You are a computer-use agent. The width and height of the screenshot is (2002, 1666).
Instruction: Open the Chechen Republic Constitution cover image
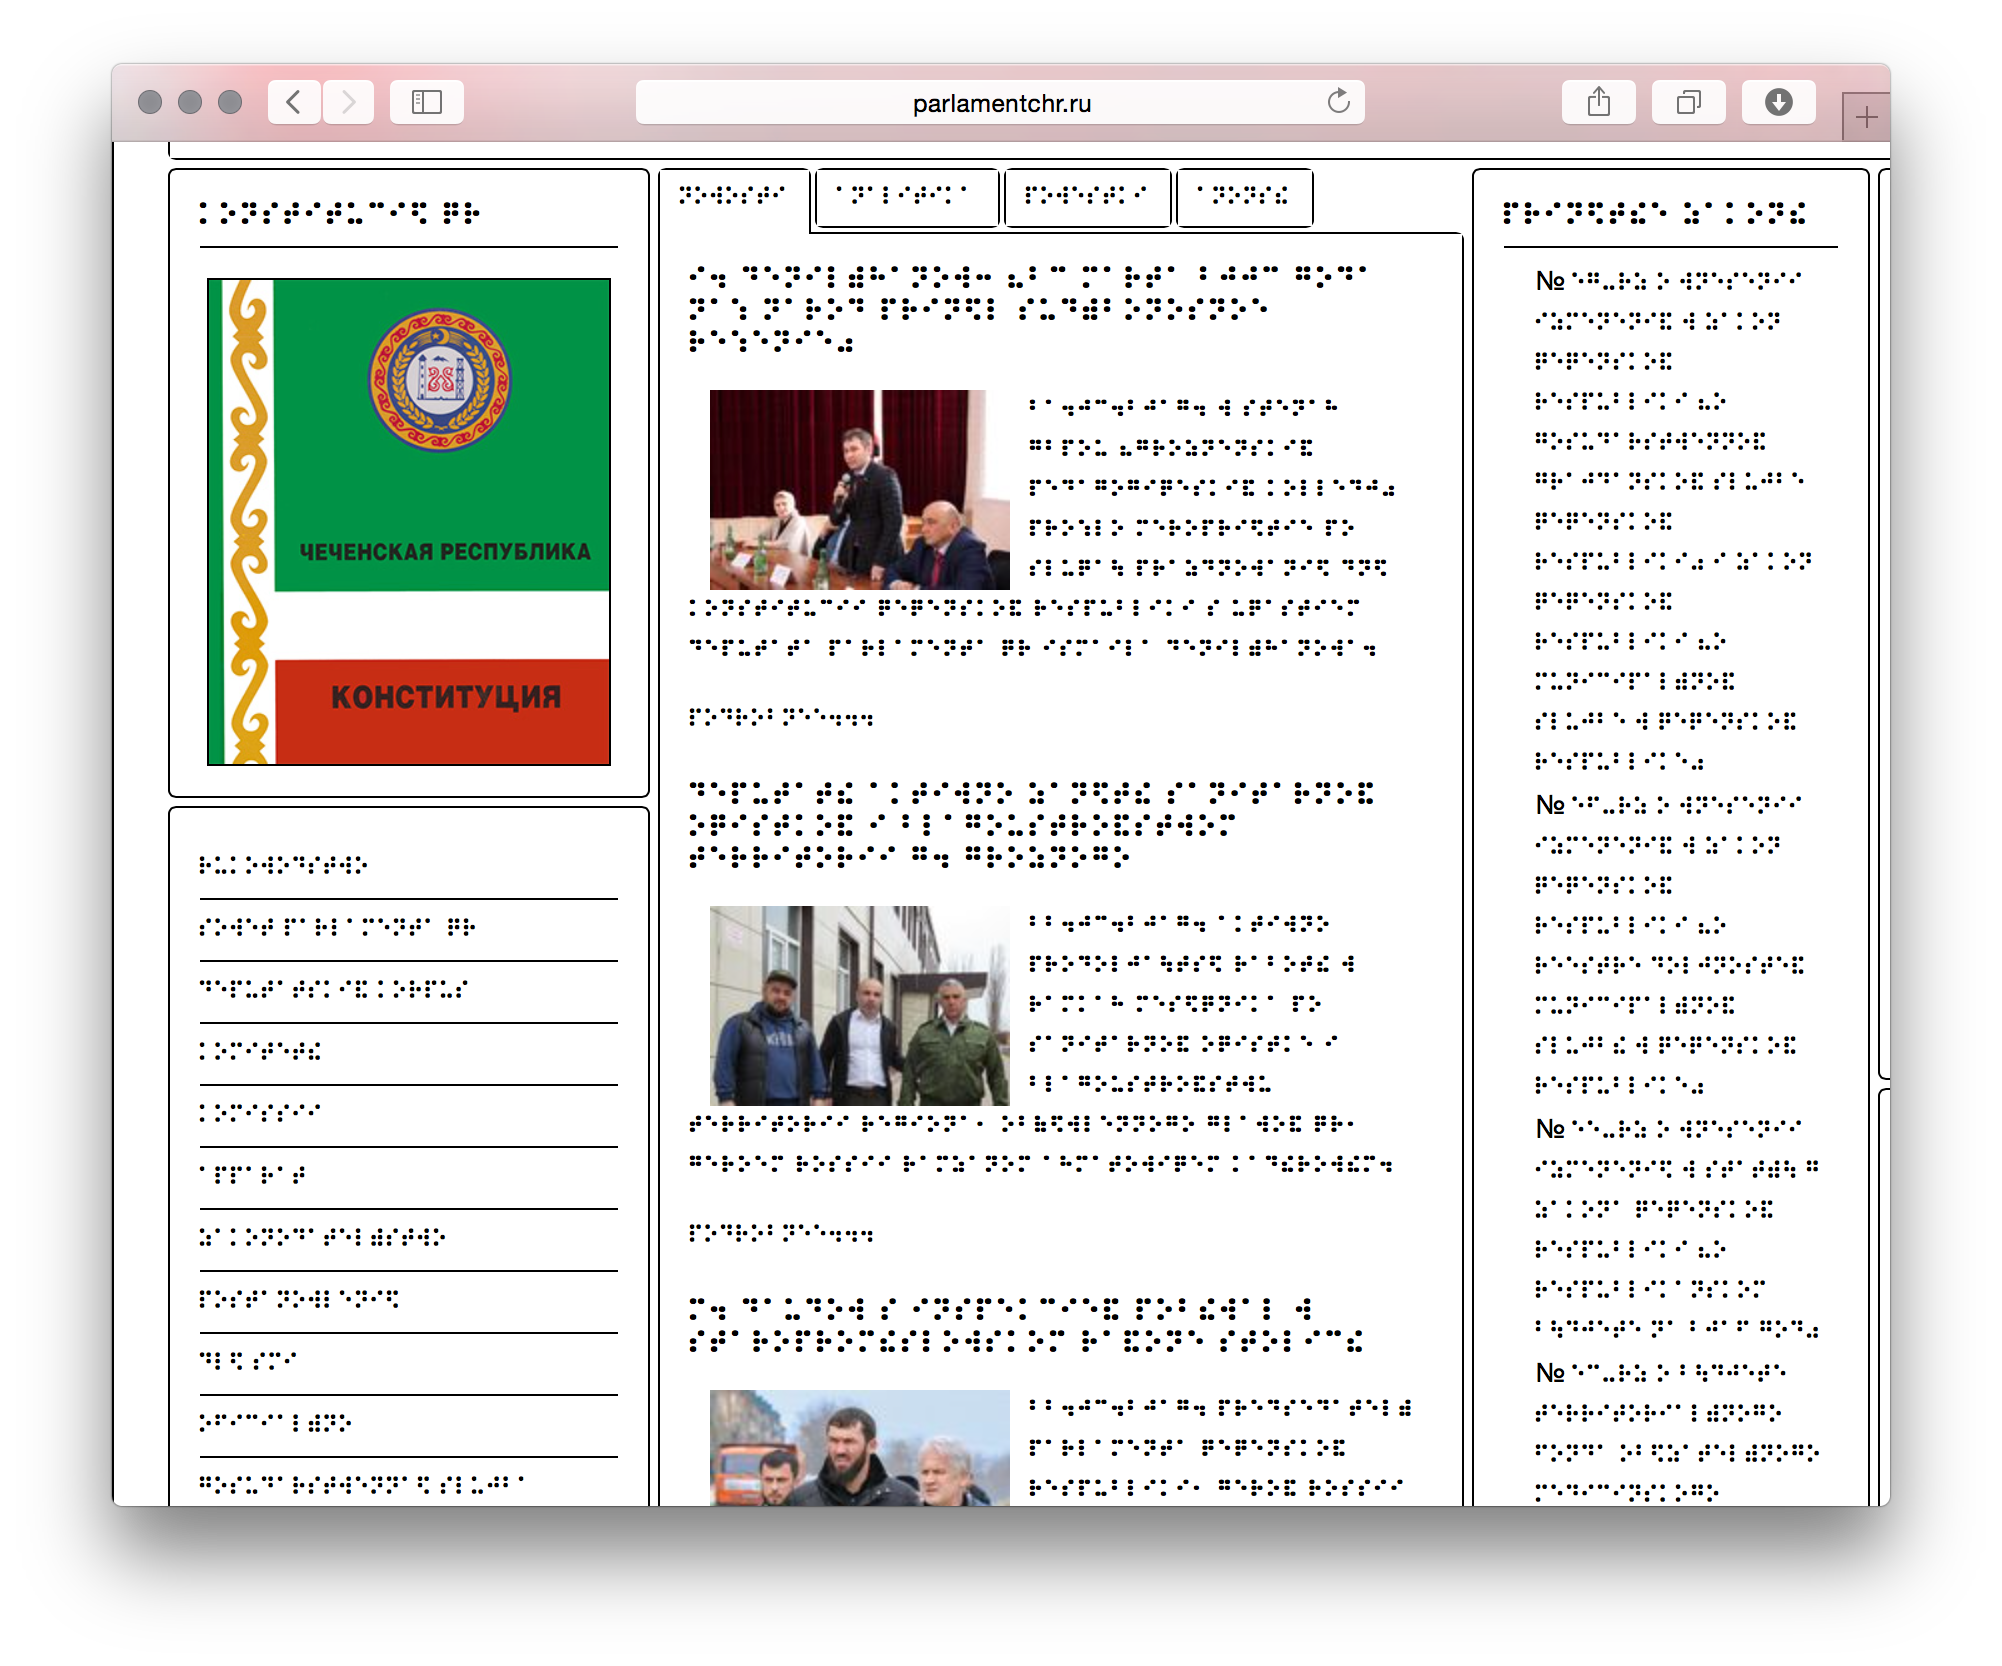coord(409,521)
